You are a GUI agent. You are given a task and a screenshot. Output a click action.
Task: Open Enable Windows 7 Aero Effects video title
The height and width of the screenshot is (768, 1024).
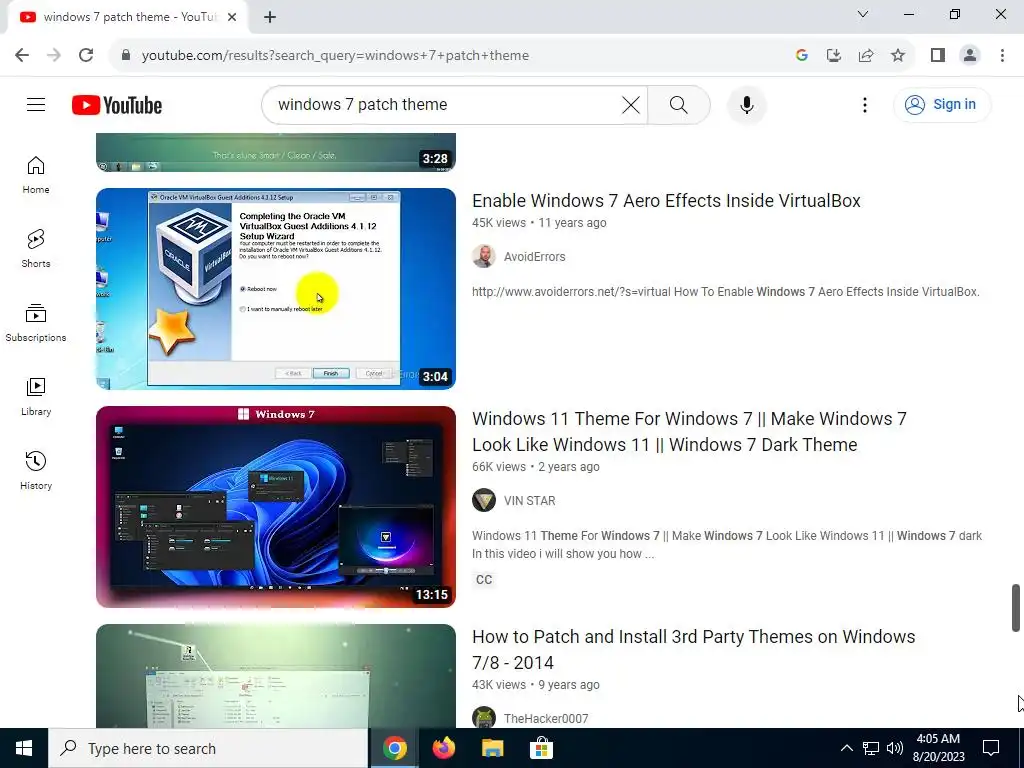click(x=666, y=200)
